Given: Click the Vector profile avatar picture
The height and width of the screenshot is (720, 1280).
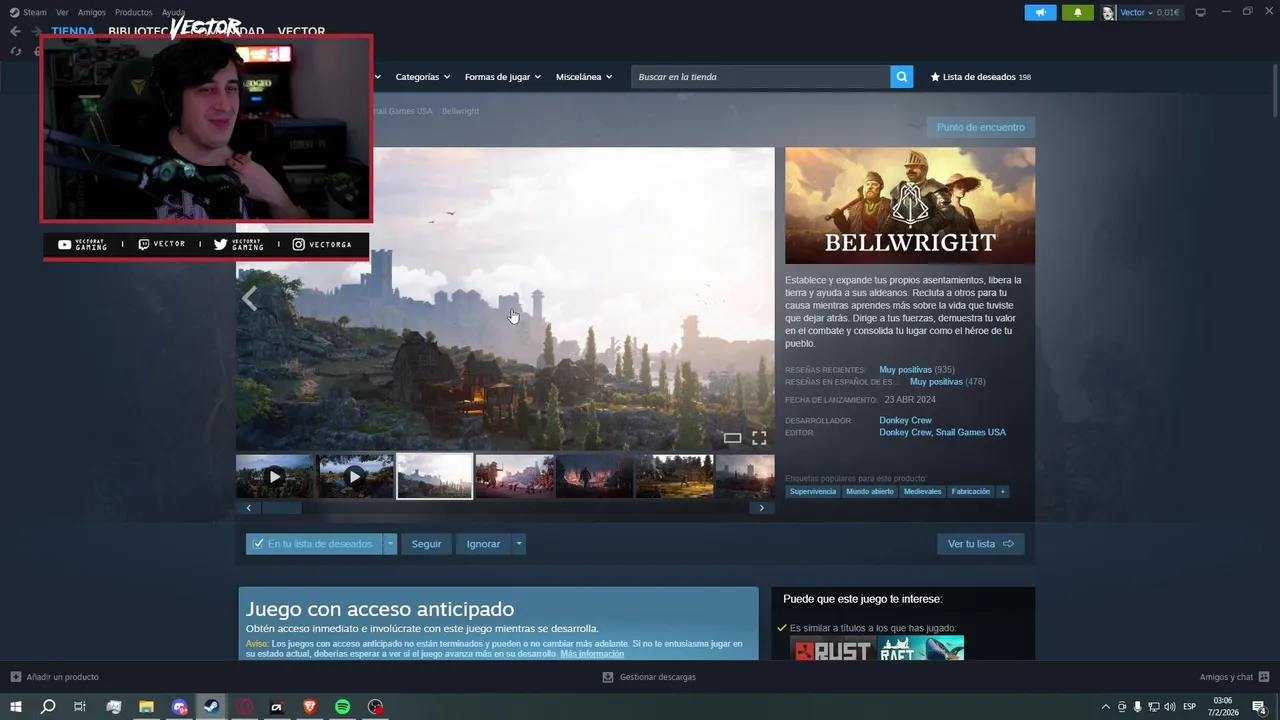Looking at the screenshot, I should point(1108,13).
